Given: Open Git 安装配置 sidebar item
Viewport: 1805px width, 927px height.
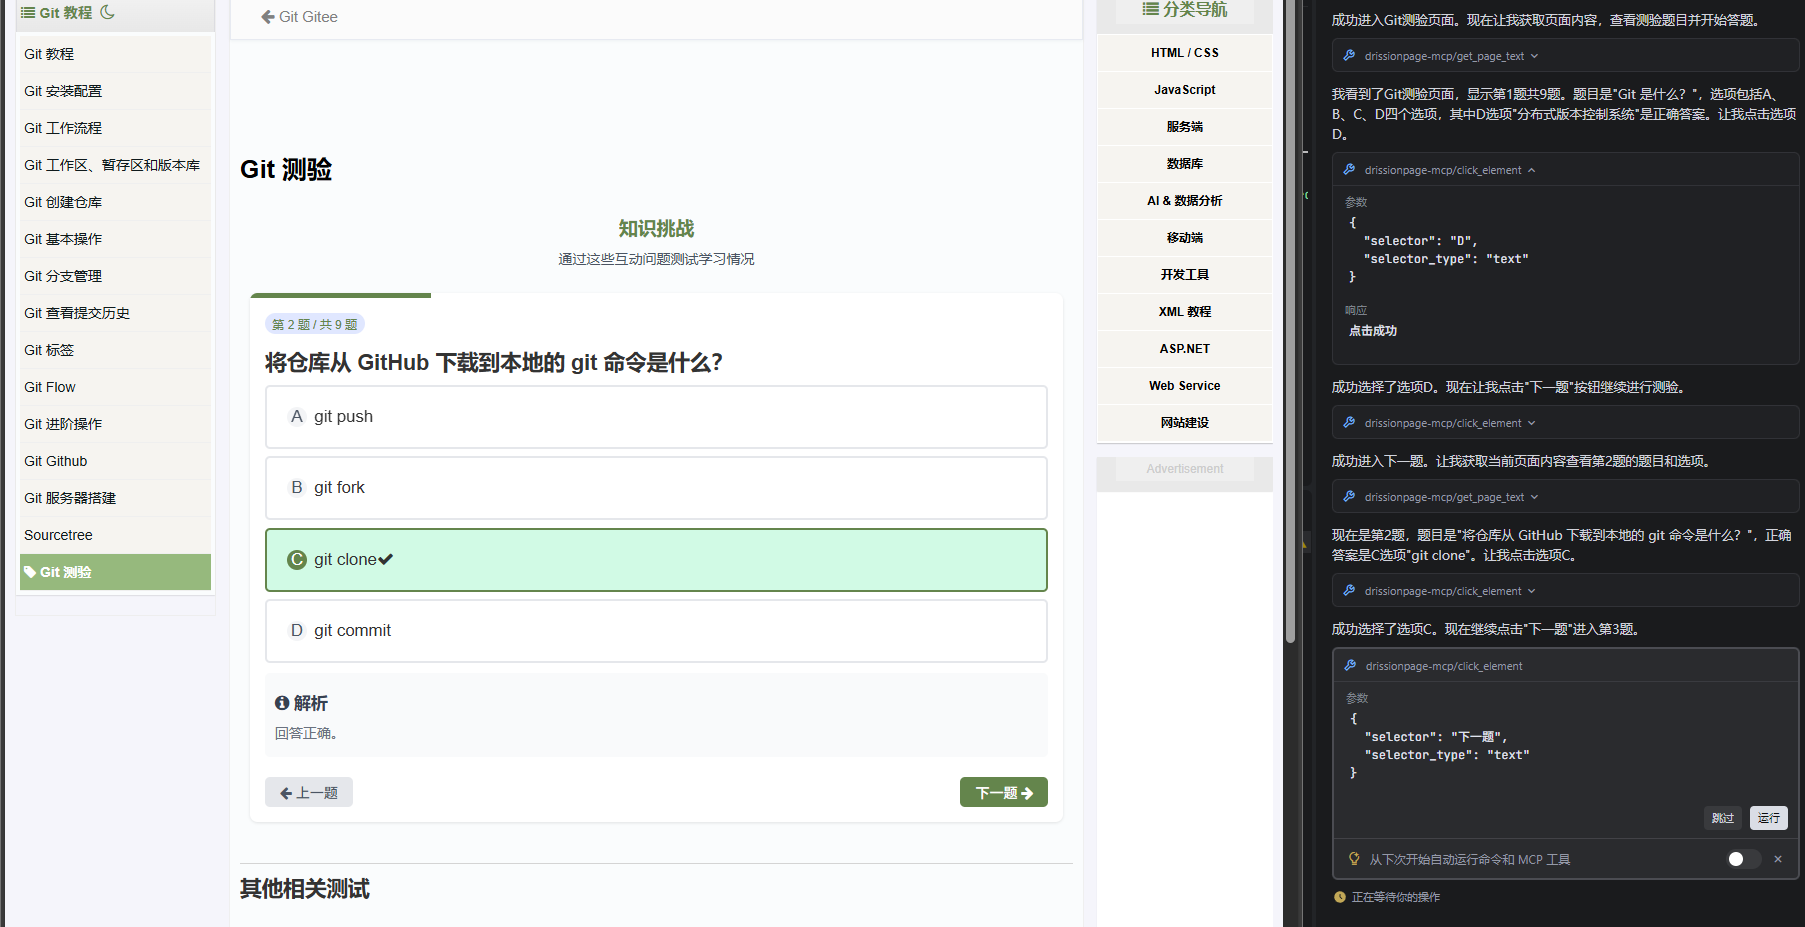Looking at the screenshot, I should pos(115,91).
